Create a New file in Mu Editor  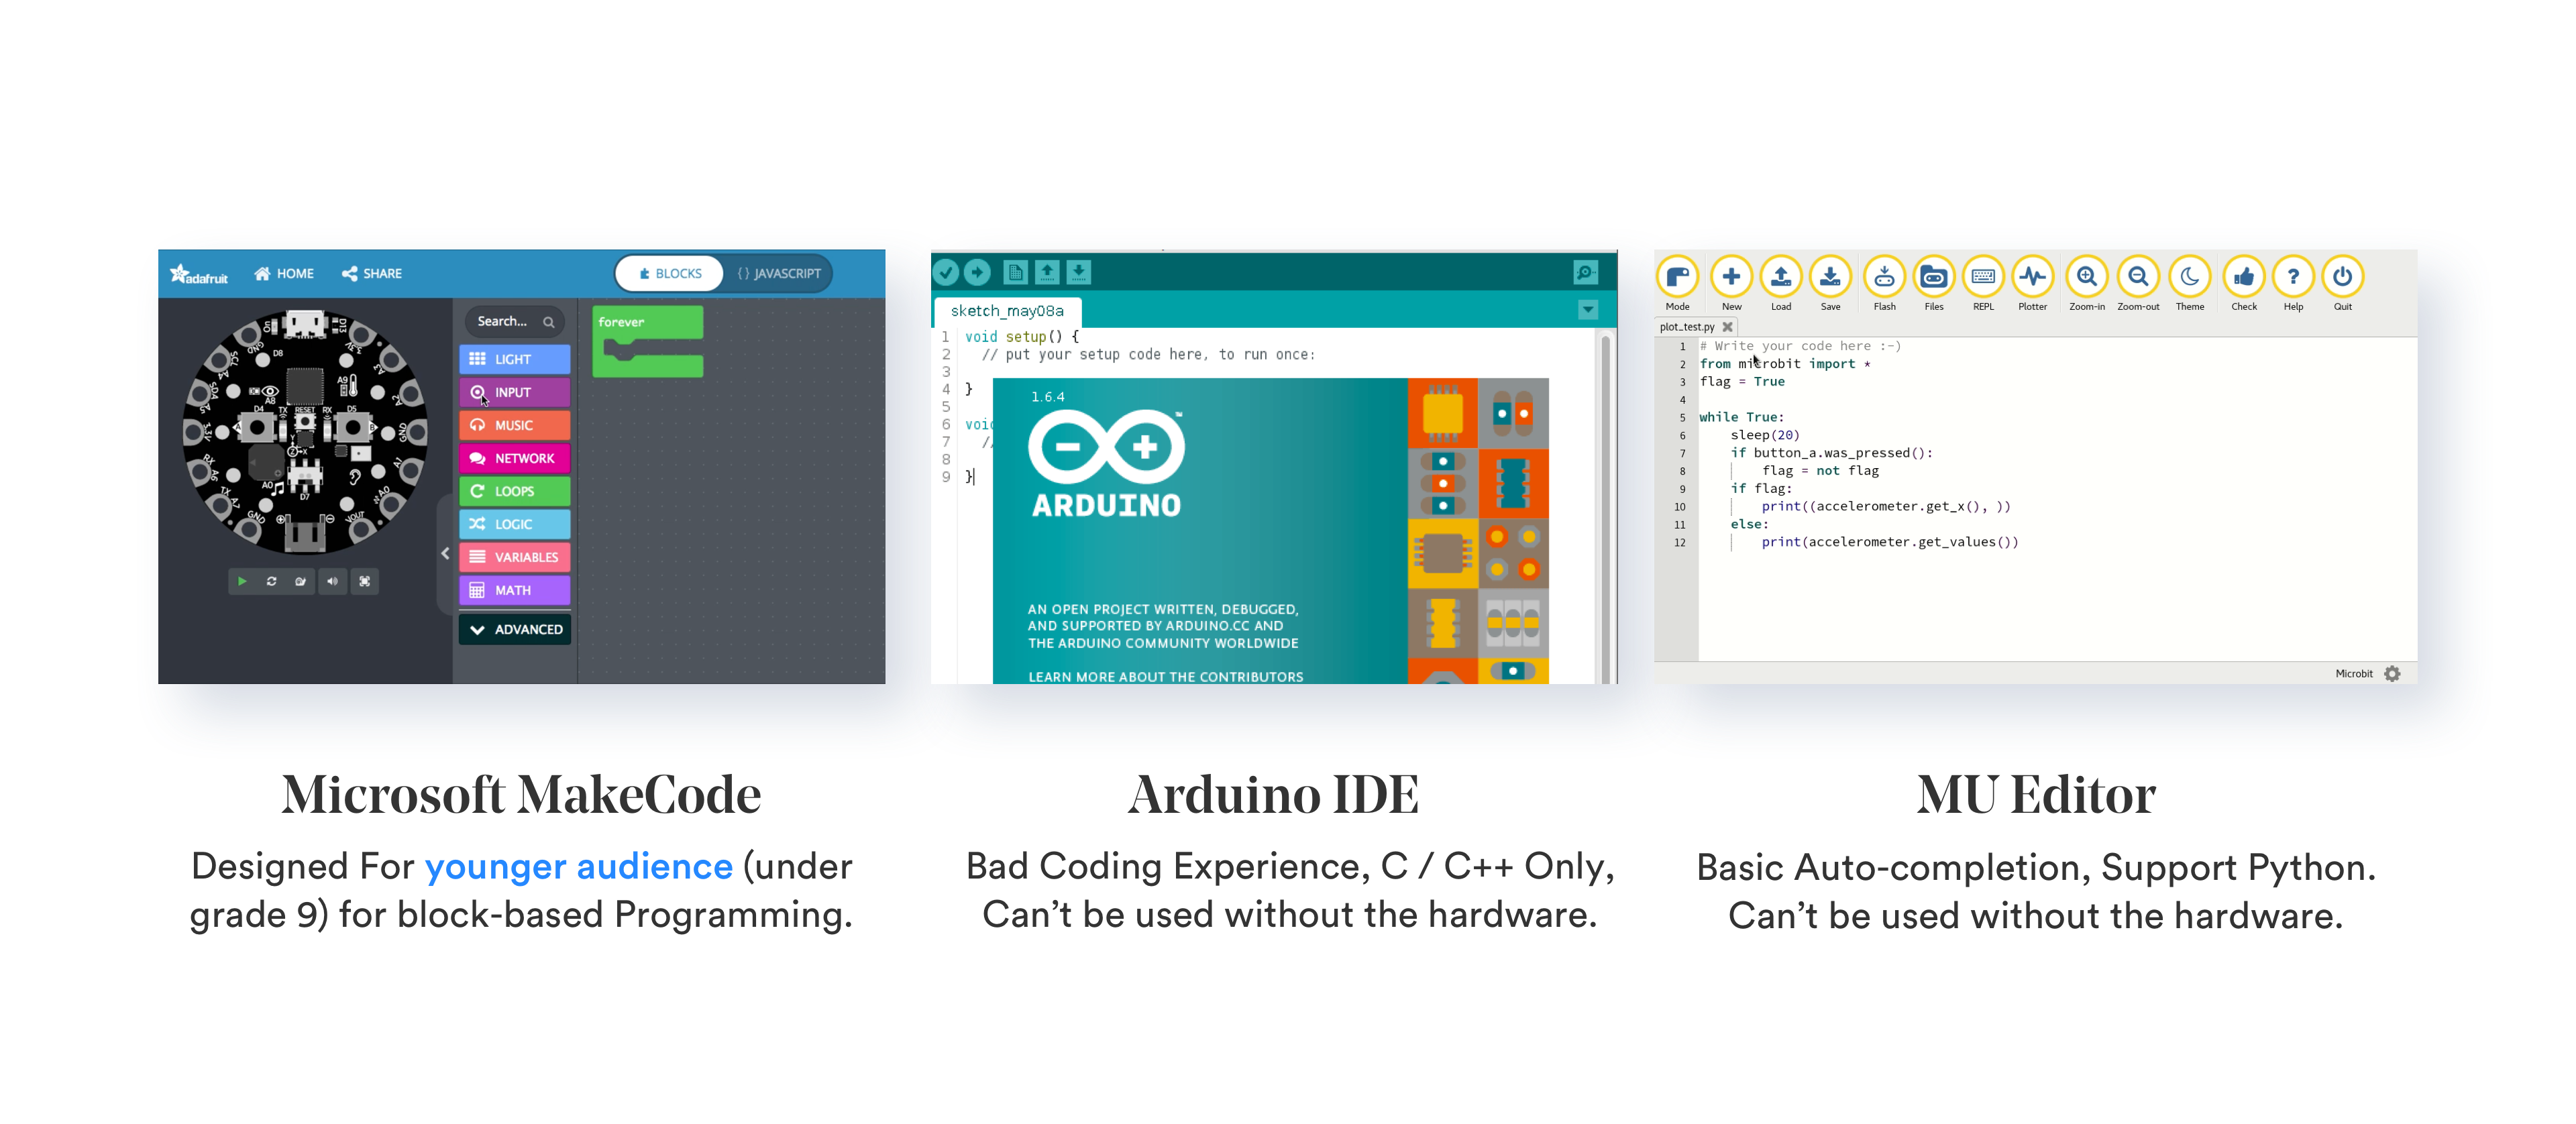1731,283
